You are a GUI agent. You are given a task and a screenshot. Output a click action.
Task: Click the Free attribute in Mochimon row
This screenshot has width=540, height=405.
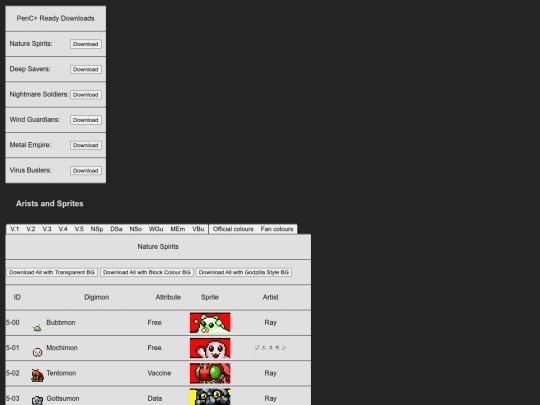pyautogui.click(x=154, y=348)
